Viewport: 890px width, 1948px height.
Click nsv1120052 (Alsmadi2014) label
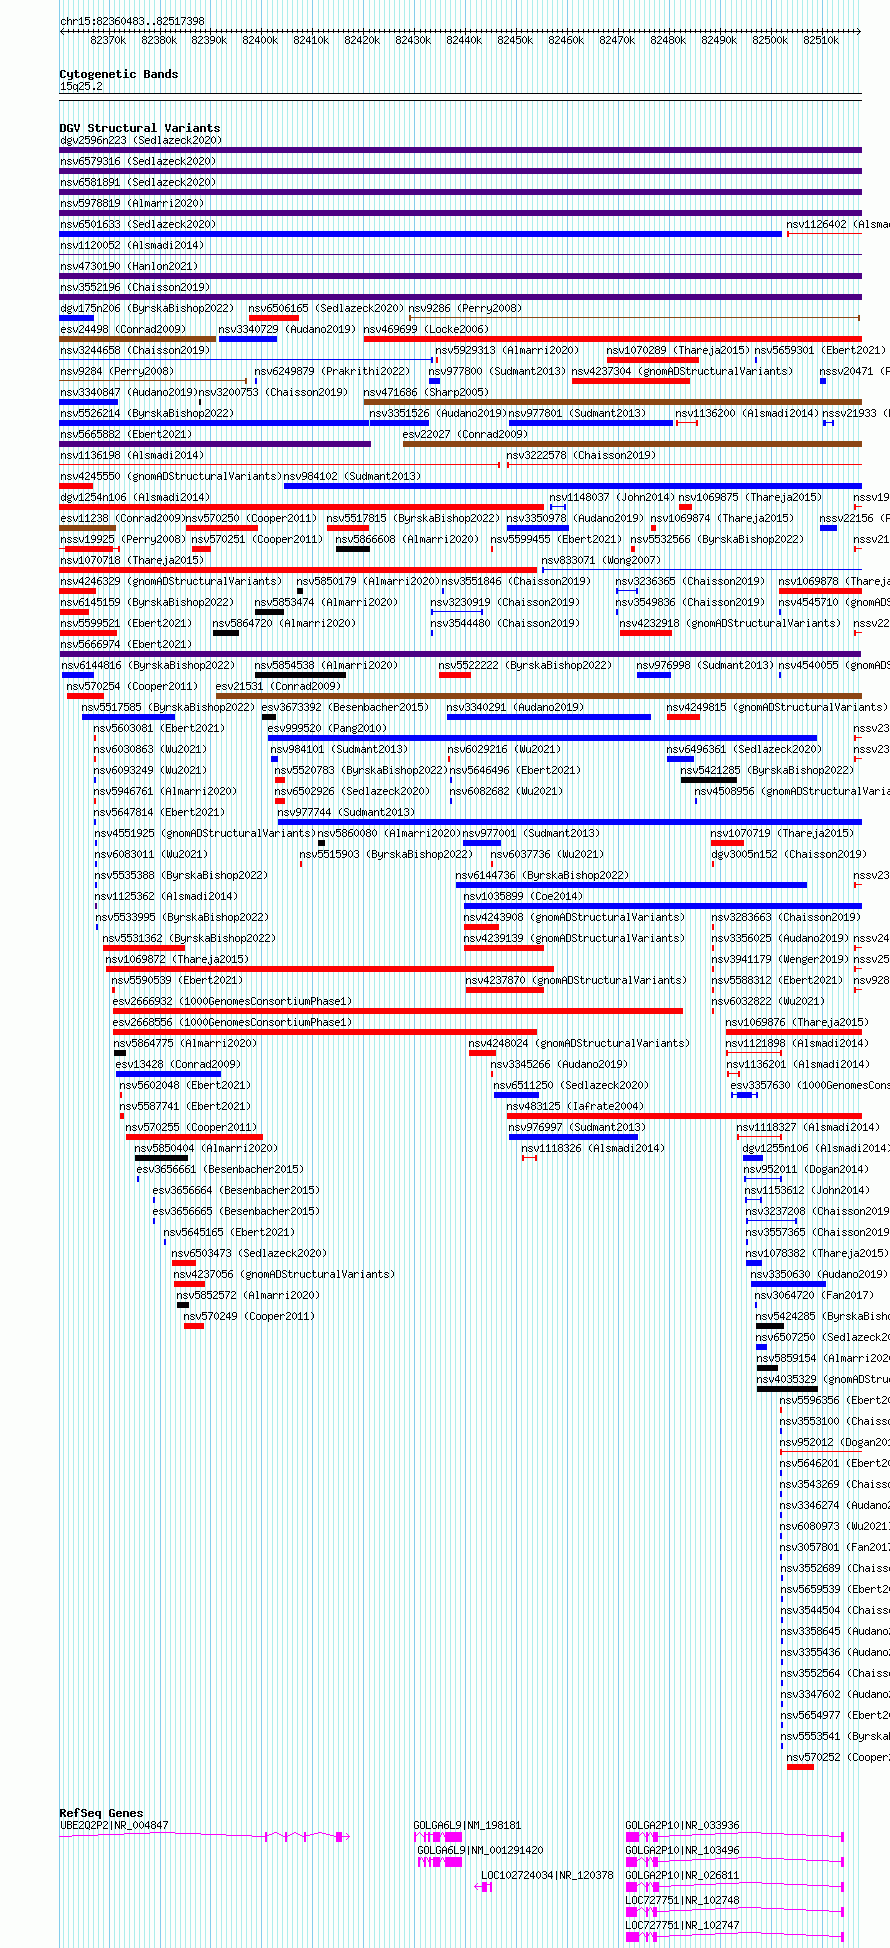tap(132, 245)
